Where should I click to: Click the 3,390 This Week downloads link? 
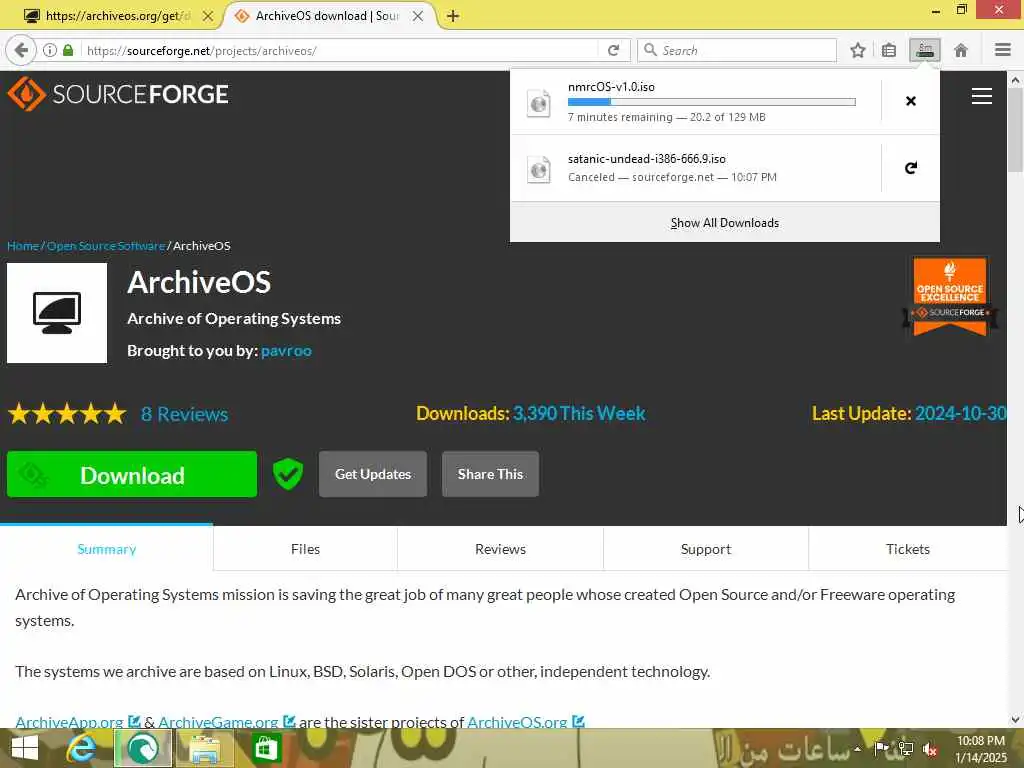pos(579,413)
